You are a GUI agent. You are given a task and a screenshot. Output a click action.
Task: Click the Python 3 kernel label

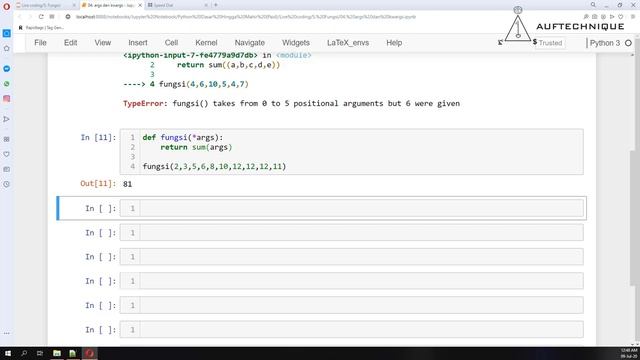coord(604,43)
